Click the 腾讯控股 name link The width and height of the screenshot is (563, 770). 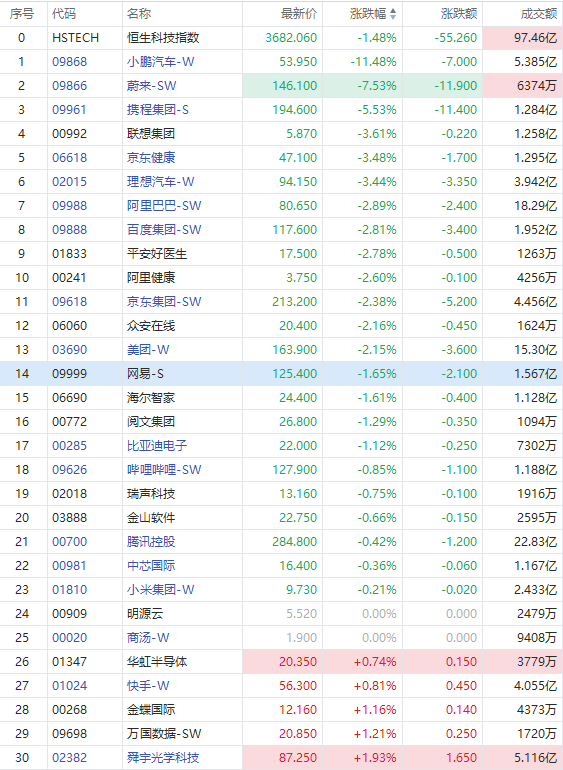[151, 542]
